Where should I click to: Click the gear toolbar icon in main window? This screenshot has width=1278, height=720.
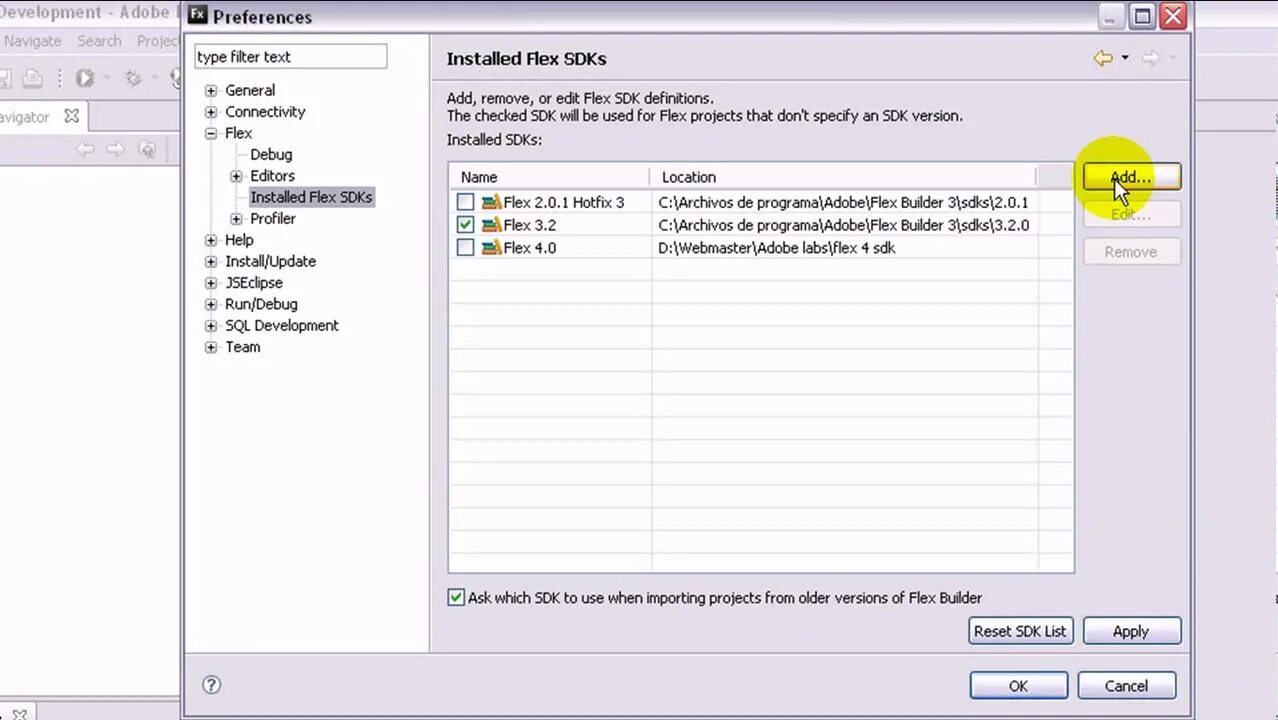[132, 78]
